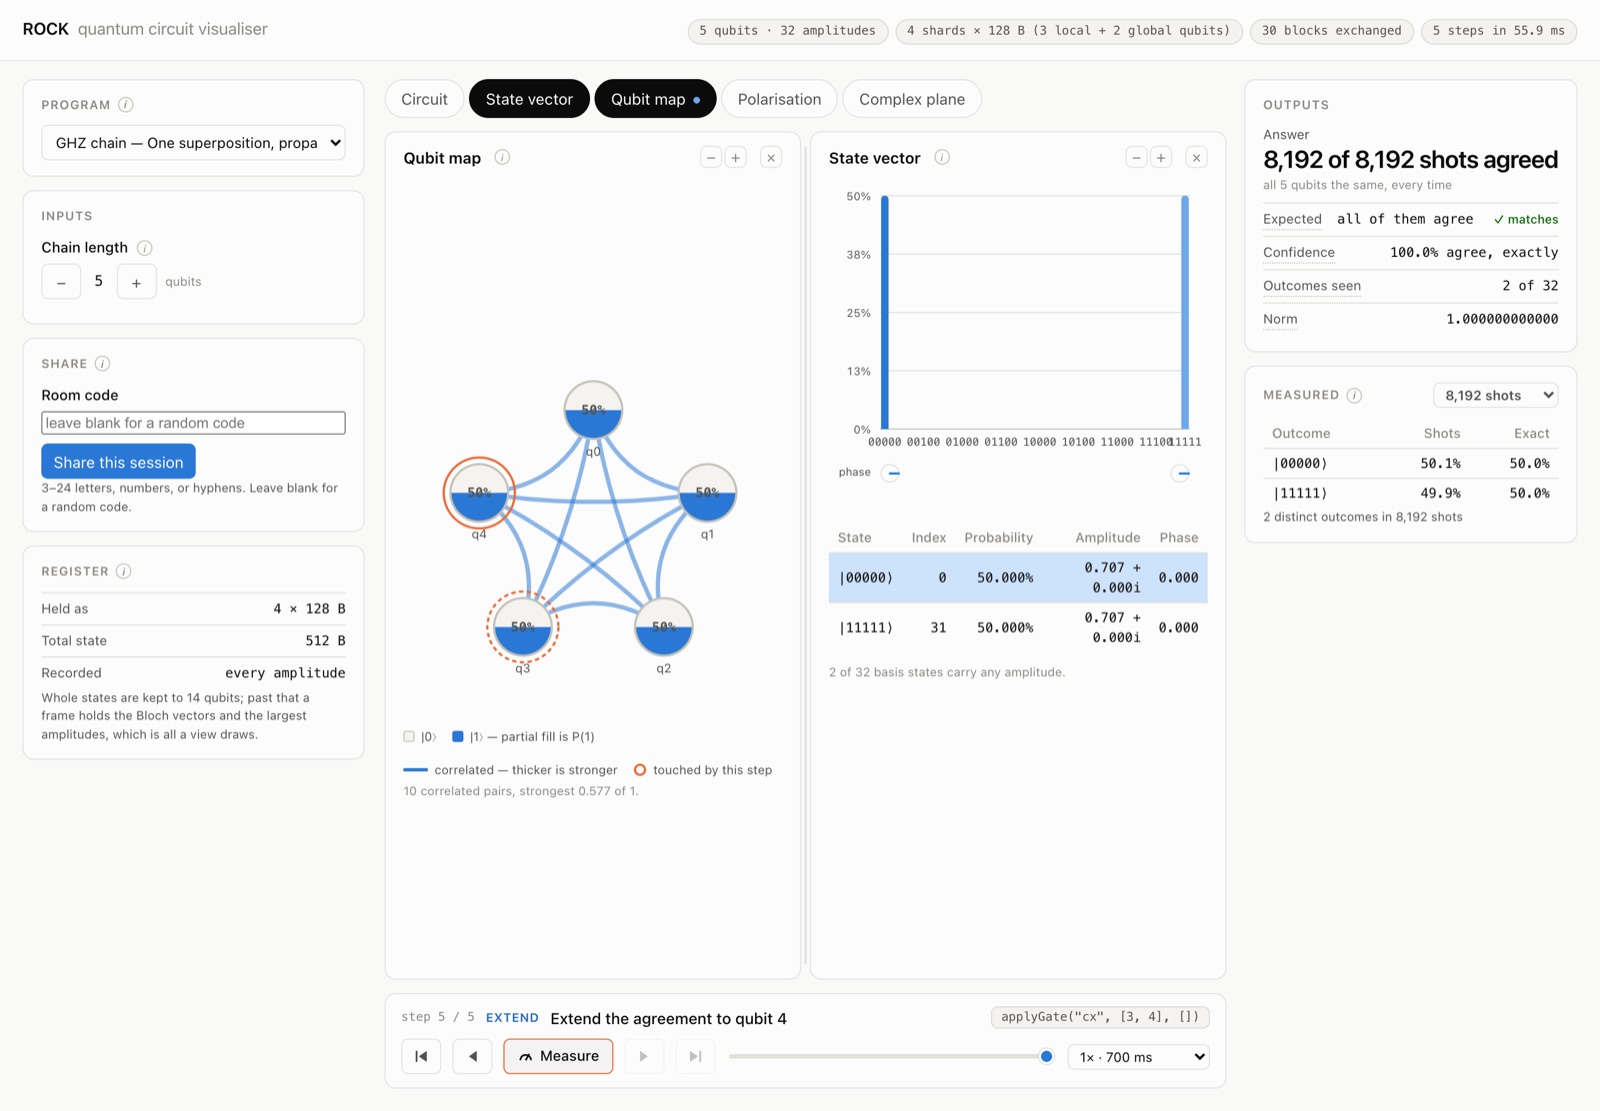Close the Qubit map panel

tap(771, 157)
